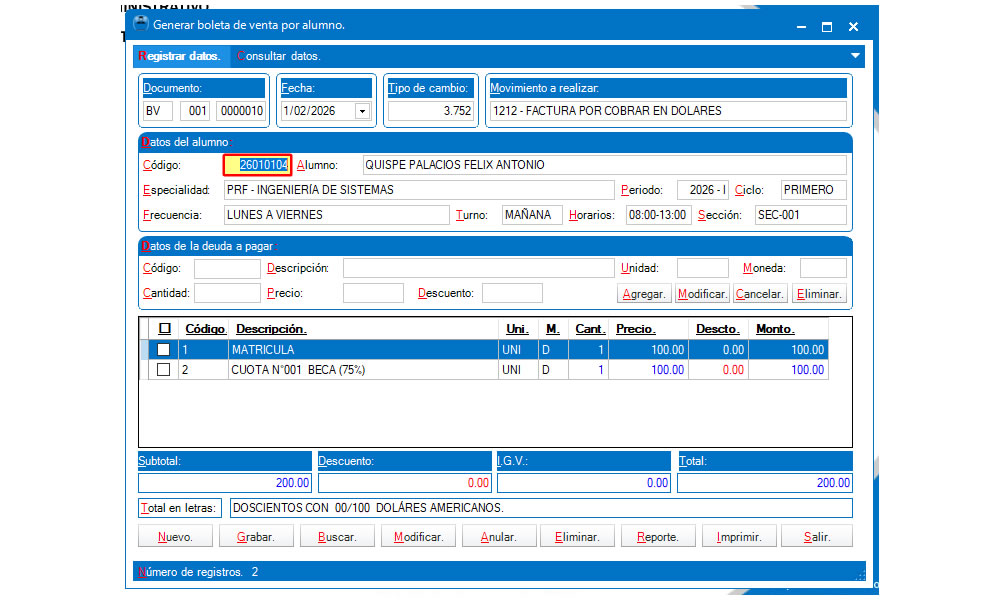Check the CUOTA N°001 BECA row checkbox
Screen dimensions: 1000x600
[x=163, y=369]
